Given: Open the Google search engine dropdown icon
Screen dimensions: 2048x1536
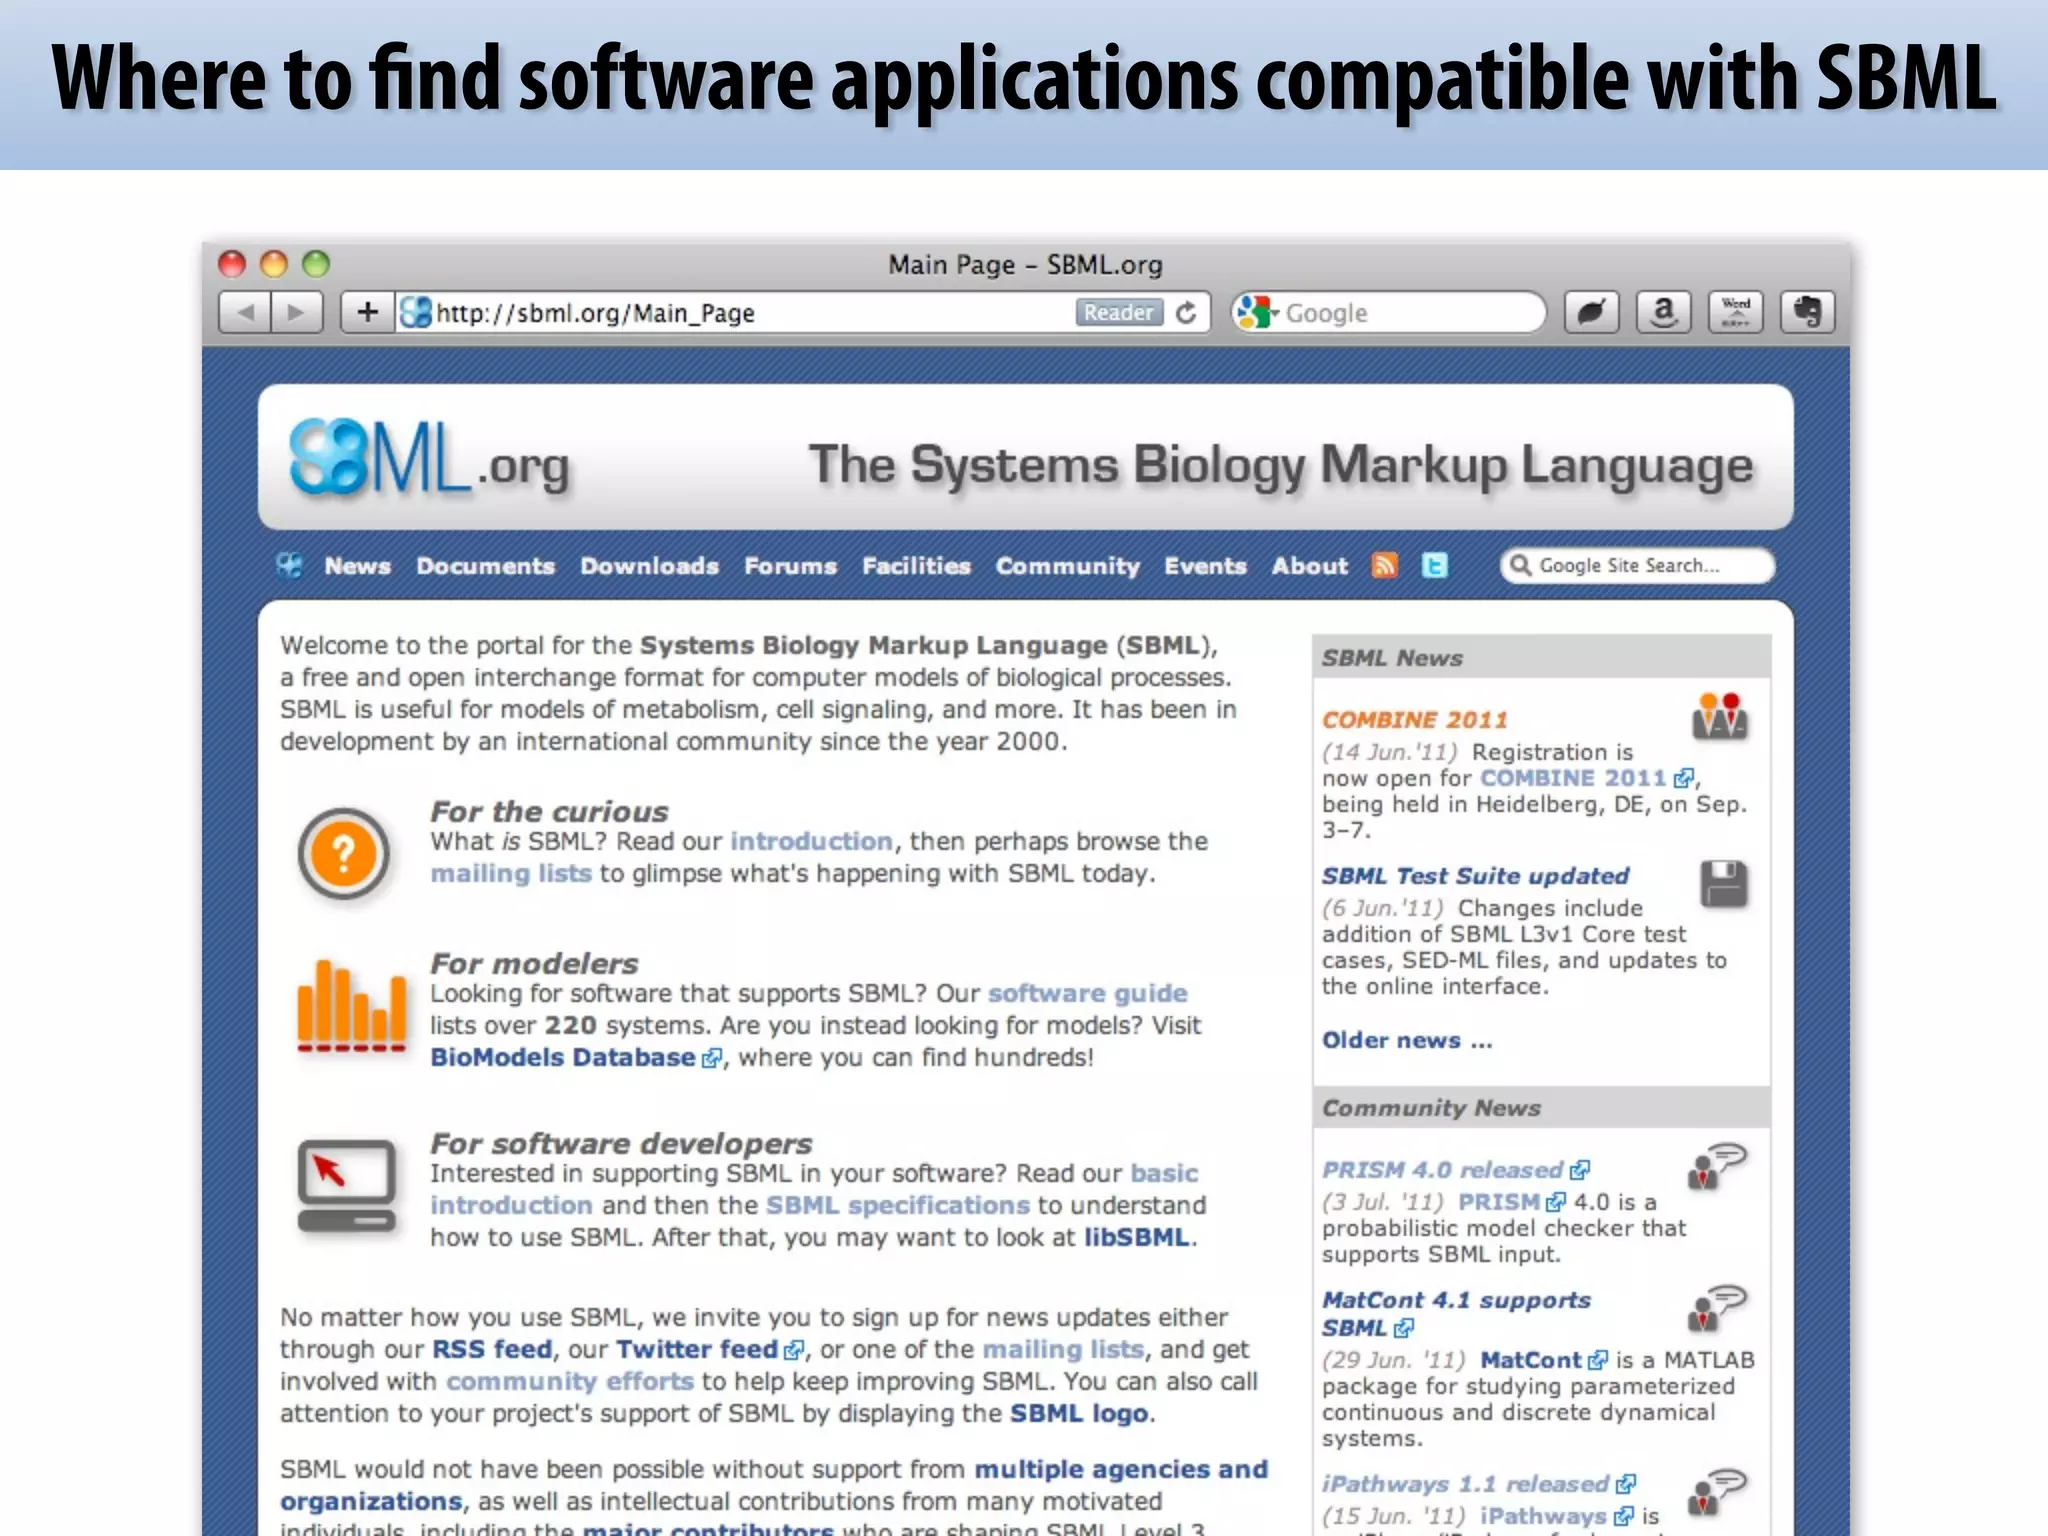Looking at the screenshot, I should (x=1256, y=313).
